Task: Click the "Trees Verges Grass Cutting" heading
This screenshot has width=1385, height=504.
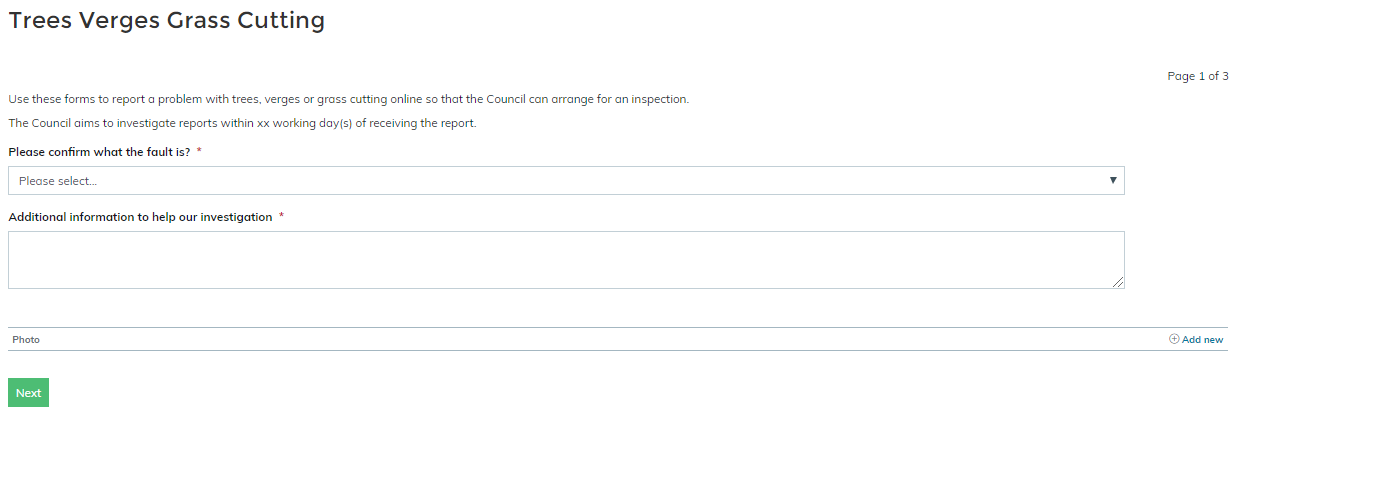Action: click(166, 20)
